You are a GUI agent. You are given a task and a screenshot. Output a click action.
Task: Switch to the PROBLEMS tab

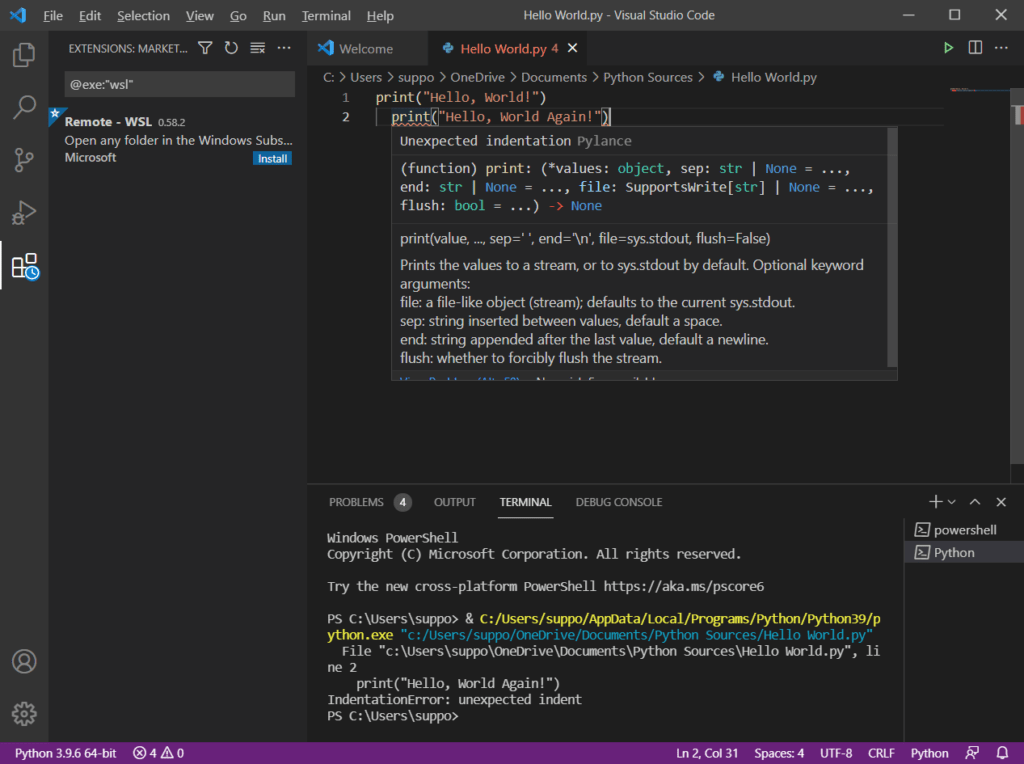tap(356, 502)
